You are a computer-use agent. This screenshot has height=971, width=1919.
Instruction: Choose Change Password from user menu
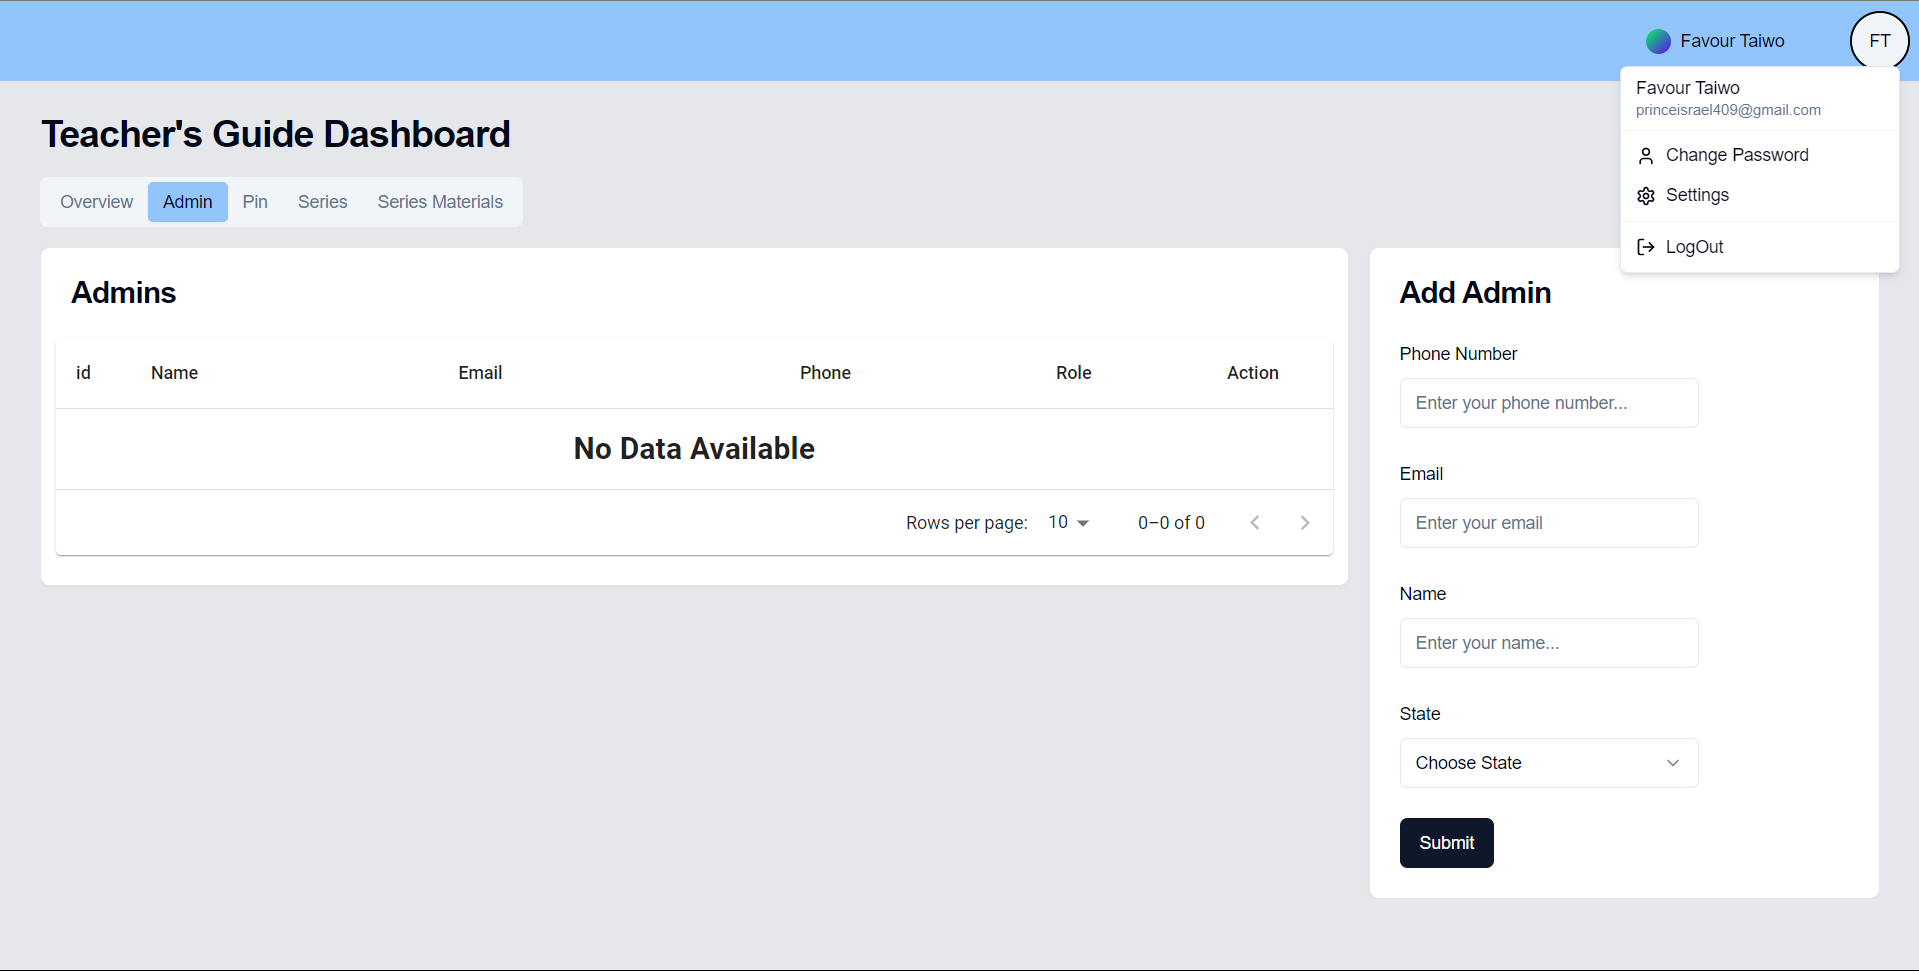tap(1736, 155)
